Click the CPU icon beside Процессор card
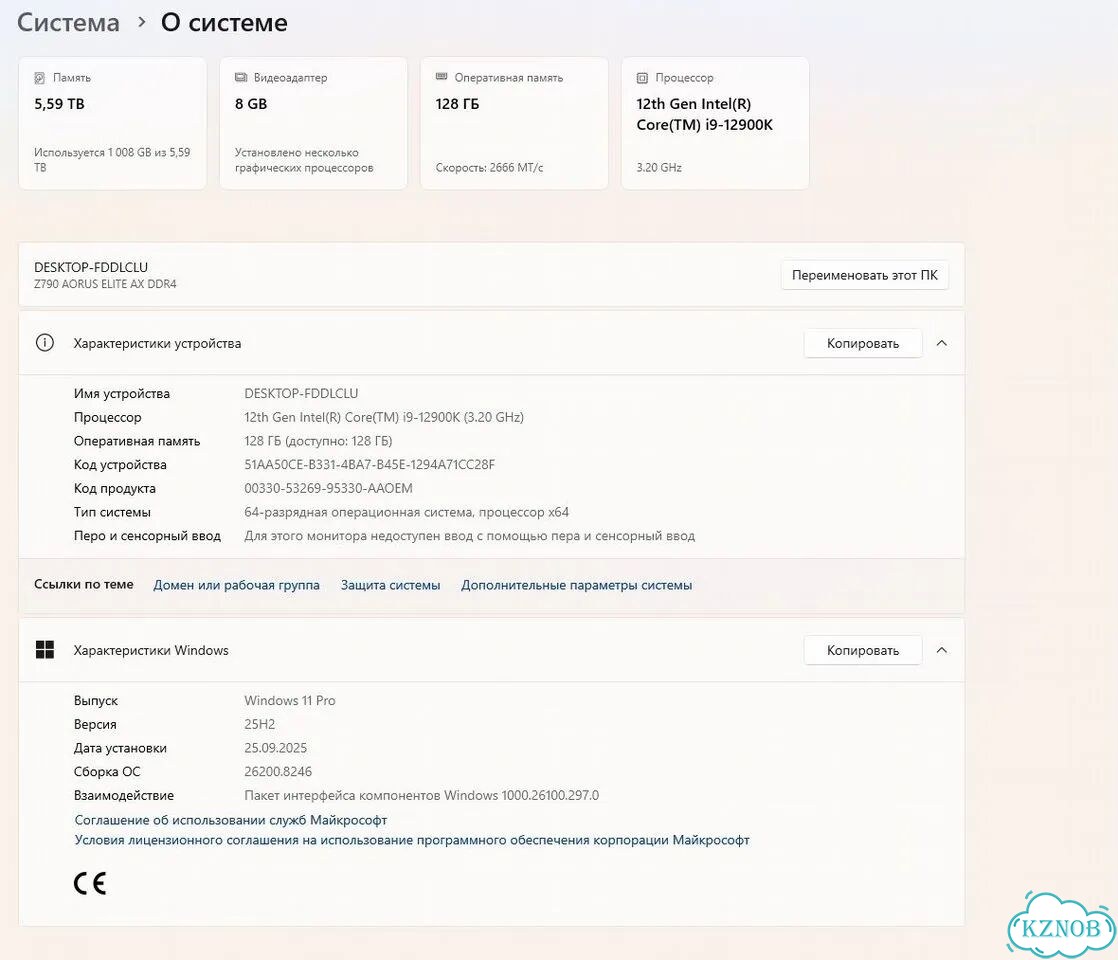Screen dimensions: 1118x960 click(x=642, y=78)
